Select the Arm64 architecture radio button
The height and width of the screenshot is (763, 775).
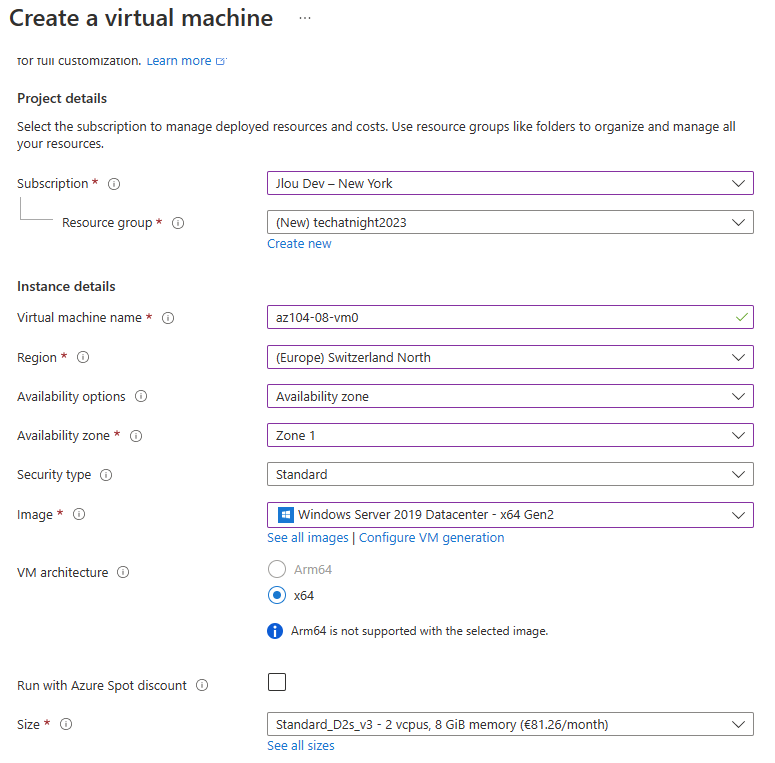277,569
